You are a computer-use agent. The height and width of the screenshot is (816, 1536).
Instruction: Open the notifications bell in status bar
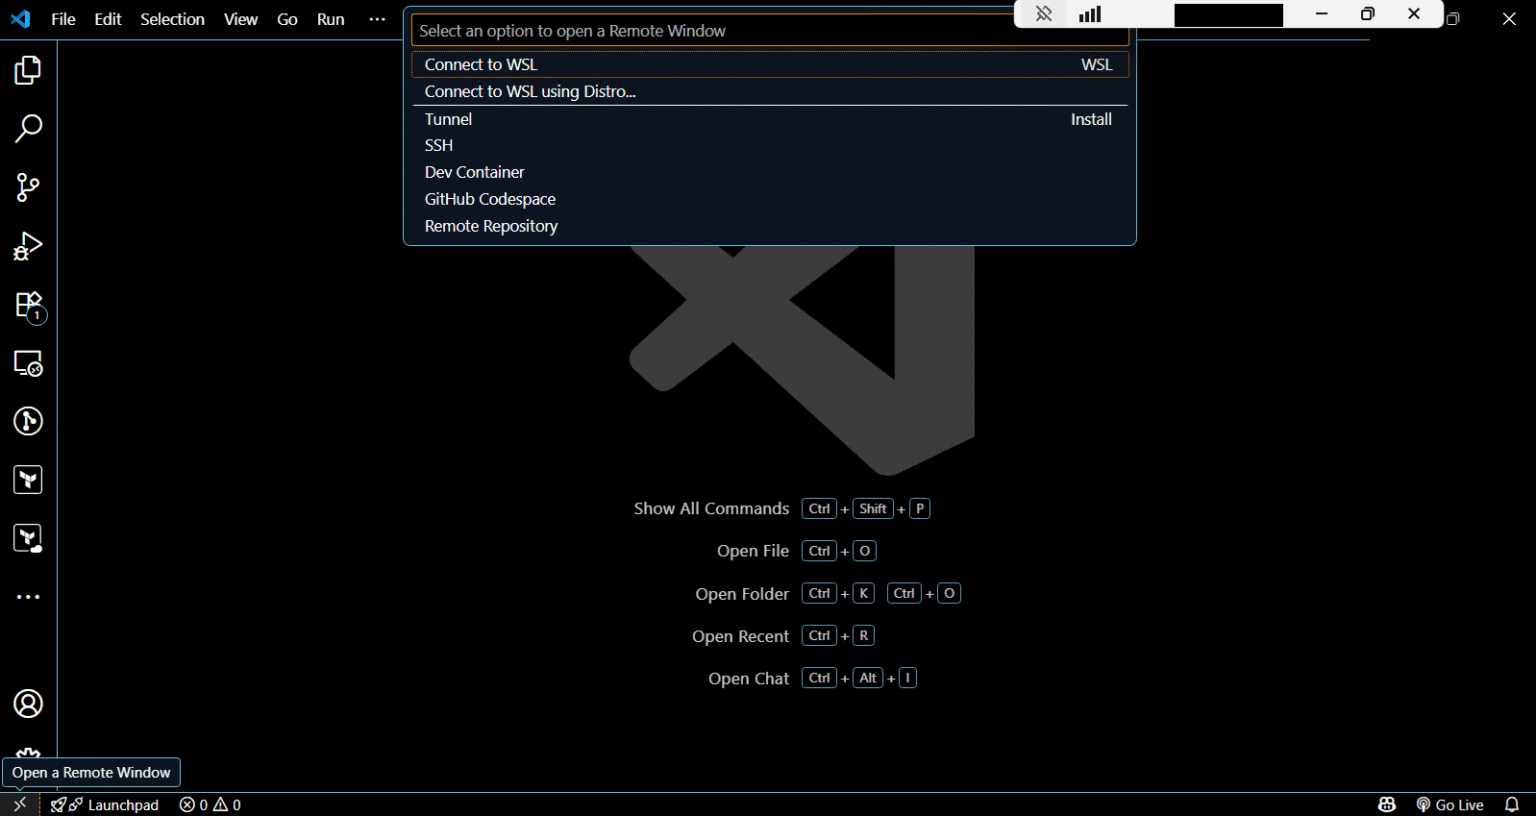[1512, 805]
